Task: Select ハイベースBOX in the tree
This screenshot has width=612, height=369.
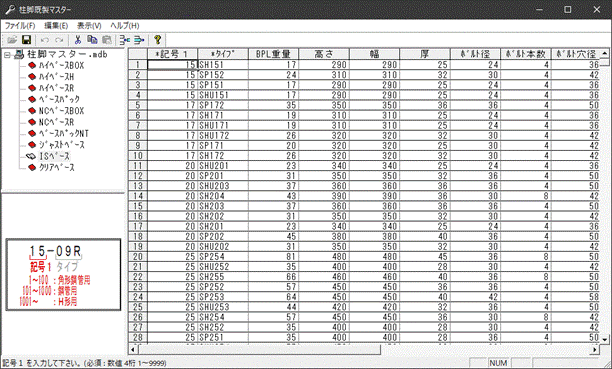Action: (61, 66)
